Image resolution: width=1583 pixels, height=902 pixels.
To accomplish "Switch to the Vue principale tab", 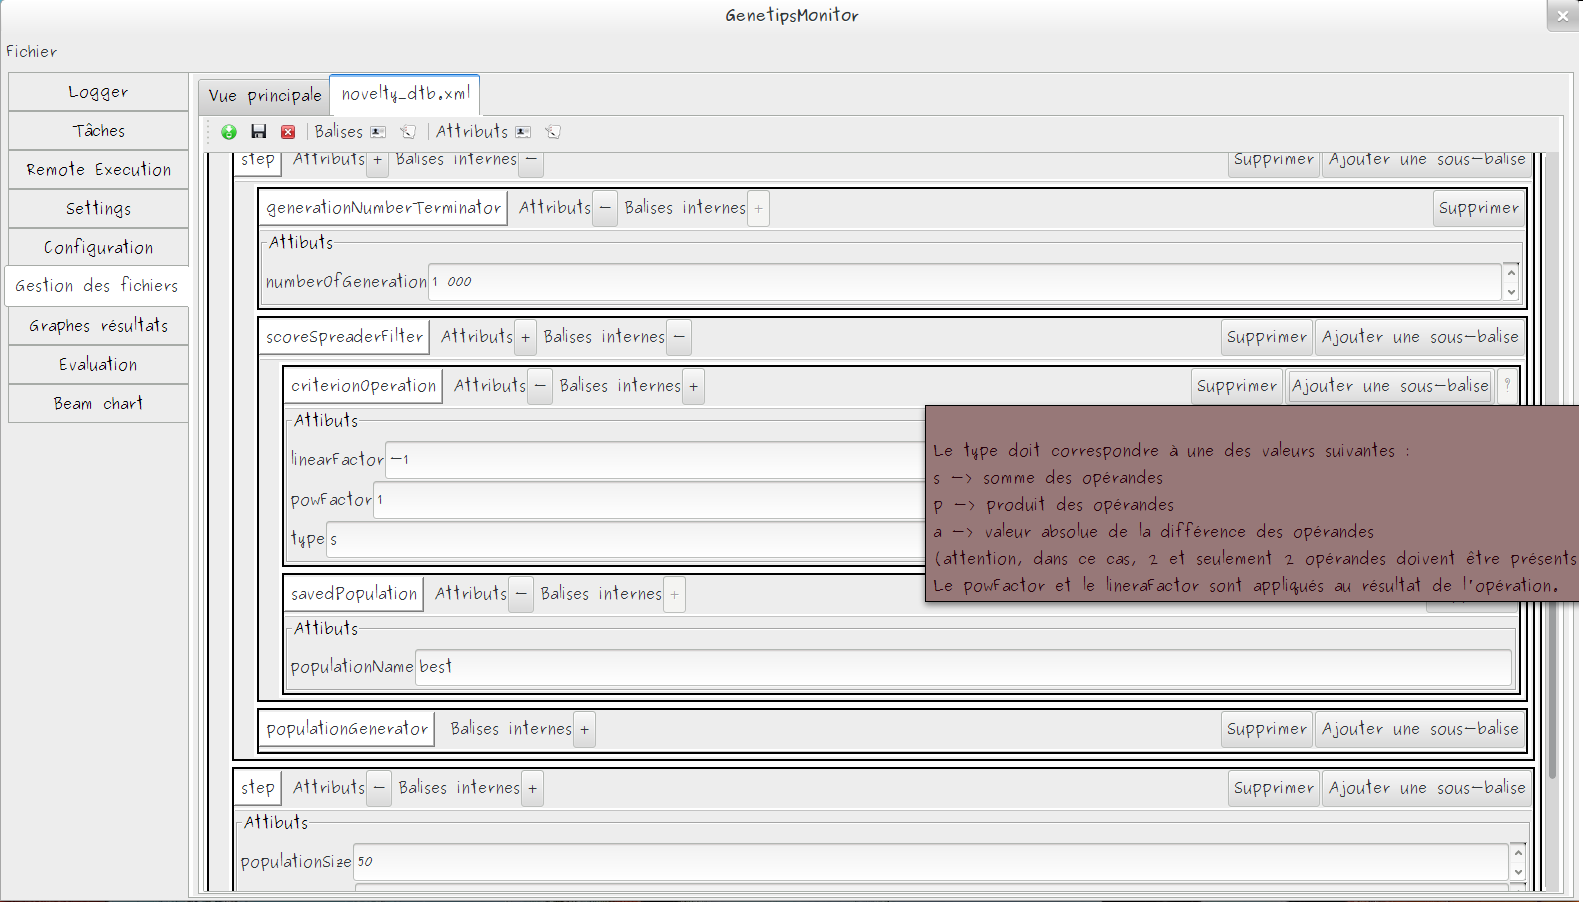I will click(265, 95).
